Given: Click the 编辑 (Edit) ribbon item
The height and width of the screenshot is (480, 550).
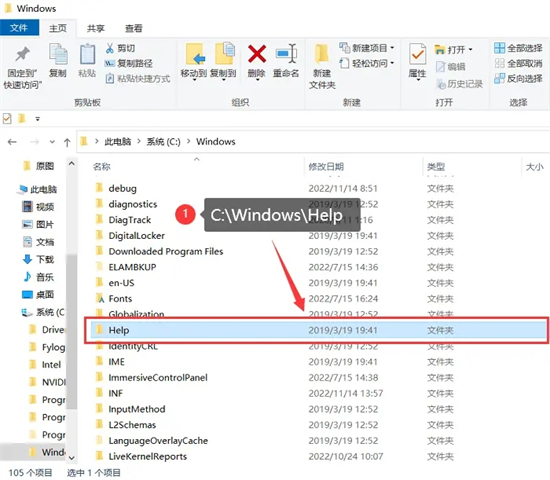Looking at the screenshot, I should 450,67.
